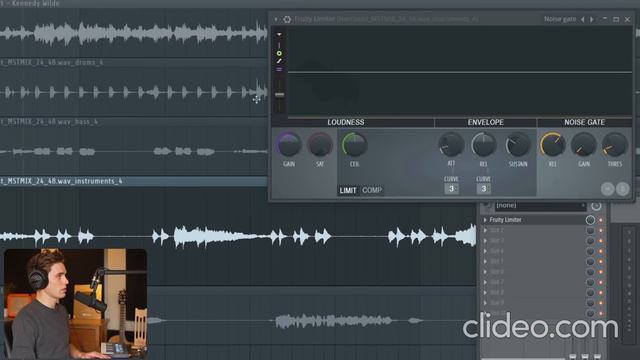Toggle the Slot 6 enable LED
640x360 pixels.
coord(600,272)
